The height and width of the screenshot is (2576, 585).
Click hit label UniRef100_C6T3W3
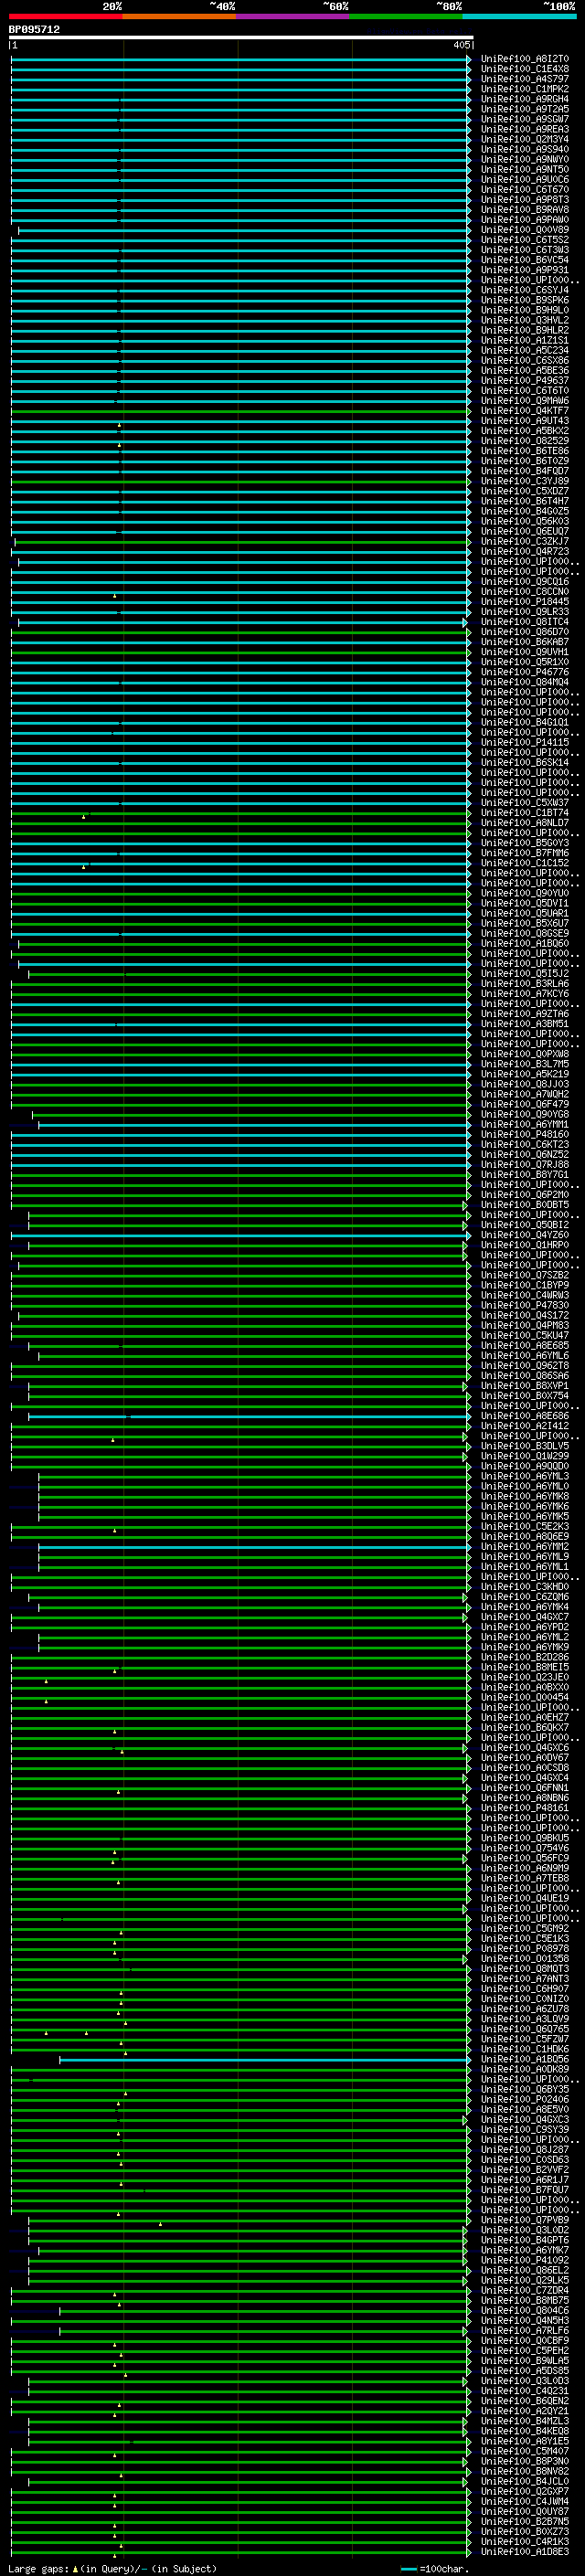coord(525,250)
